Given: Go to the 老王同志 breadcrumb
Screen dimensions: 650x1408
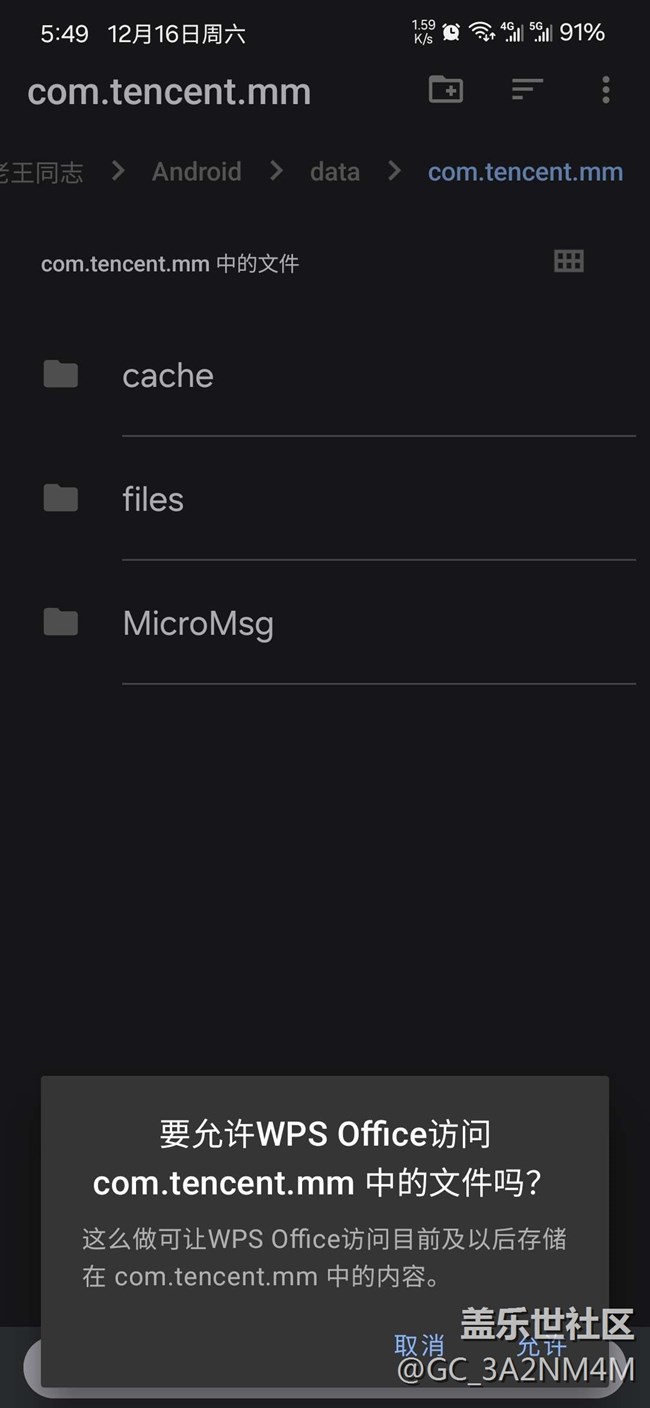Looking at the screenshot, I should click(x=42, y=172).
